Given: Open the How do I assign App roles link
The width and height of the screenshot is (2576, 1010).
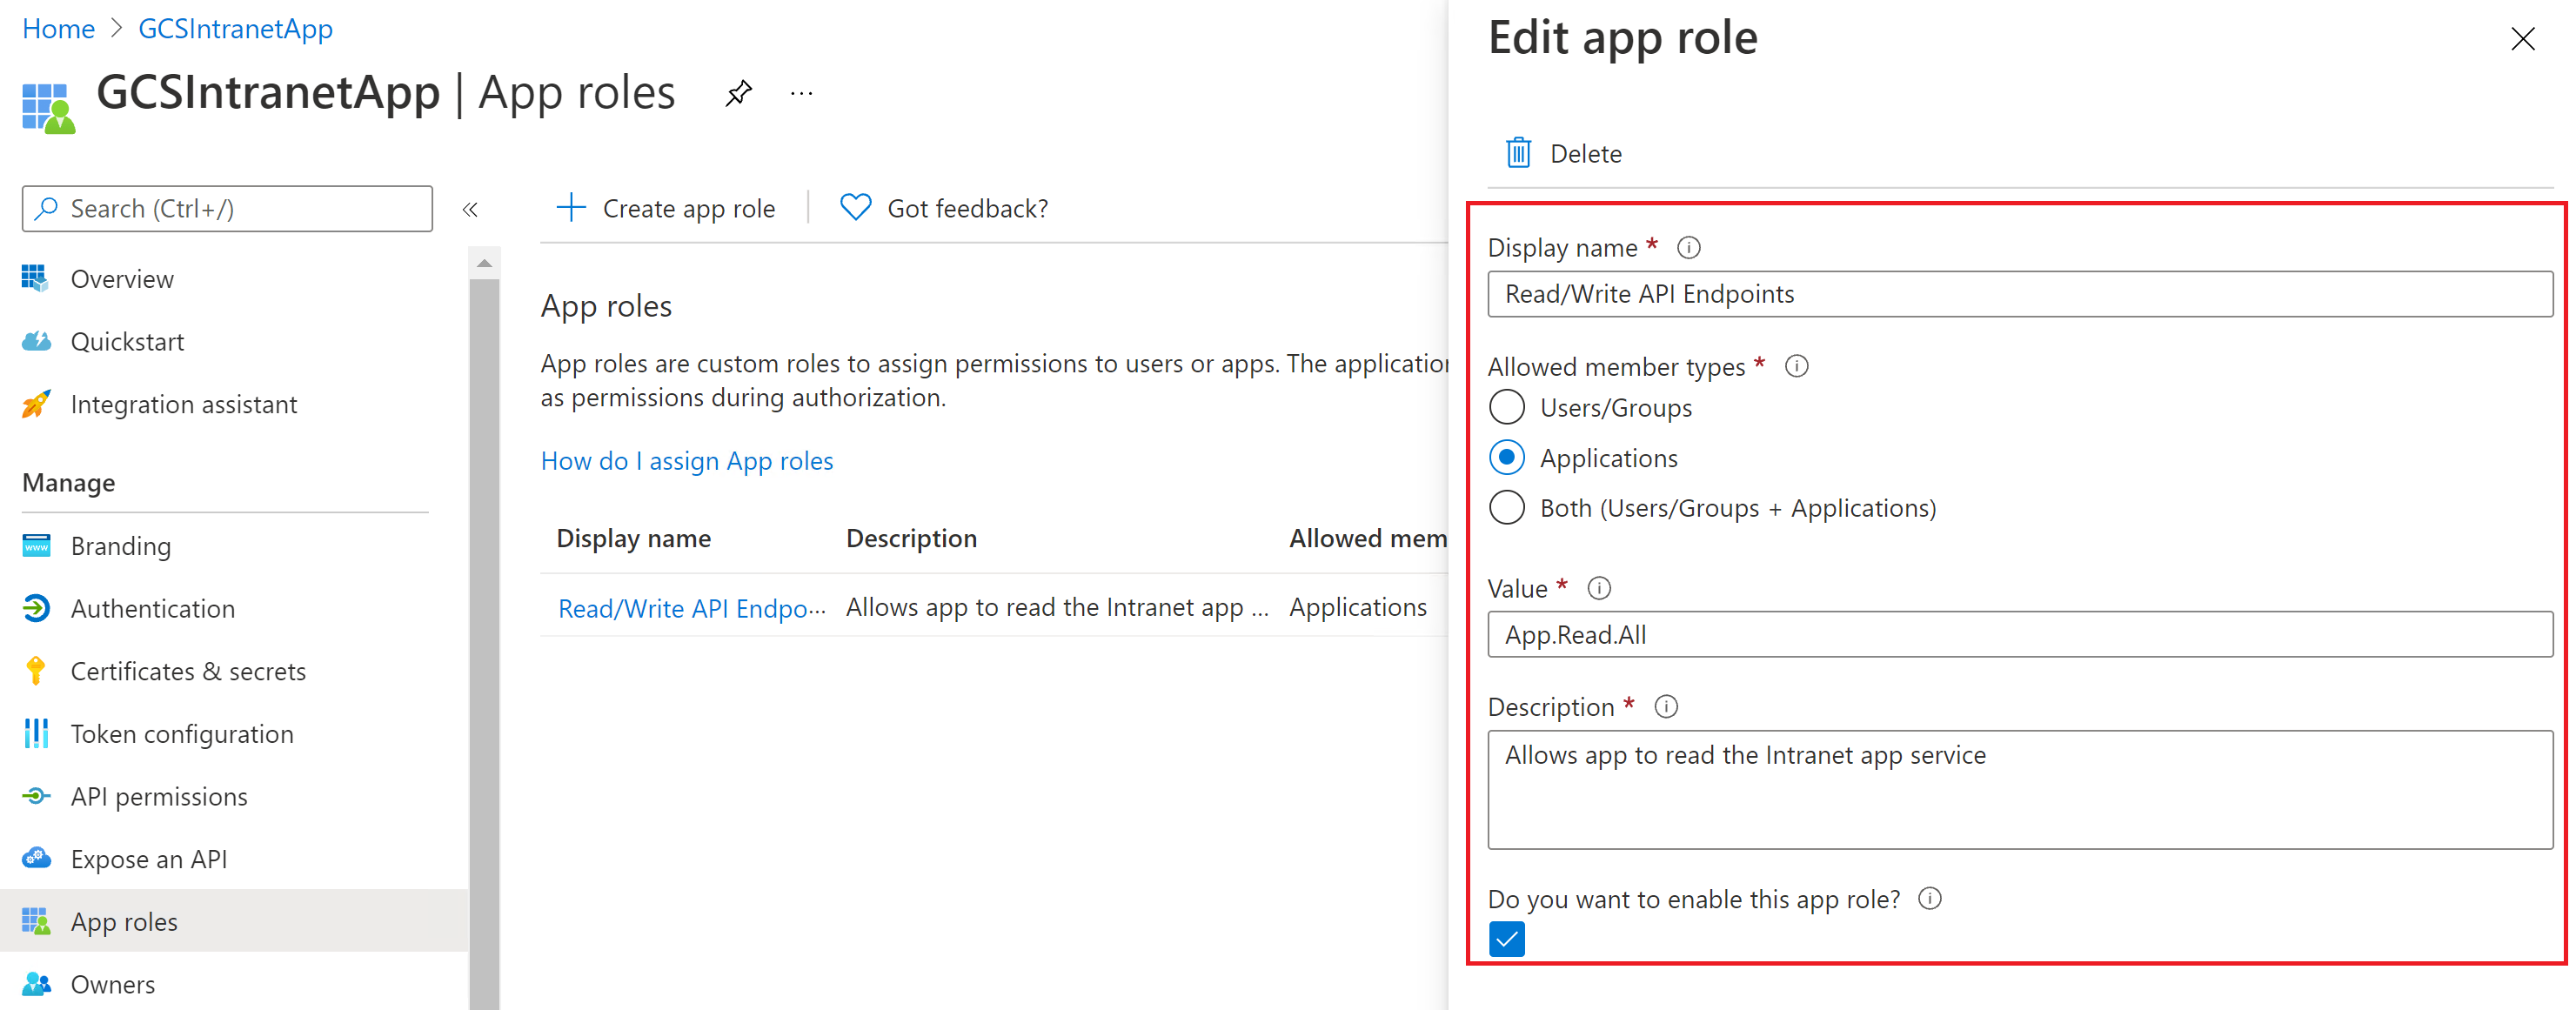Looking at the screenshot, I should [686, 461].
